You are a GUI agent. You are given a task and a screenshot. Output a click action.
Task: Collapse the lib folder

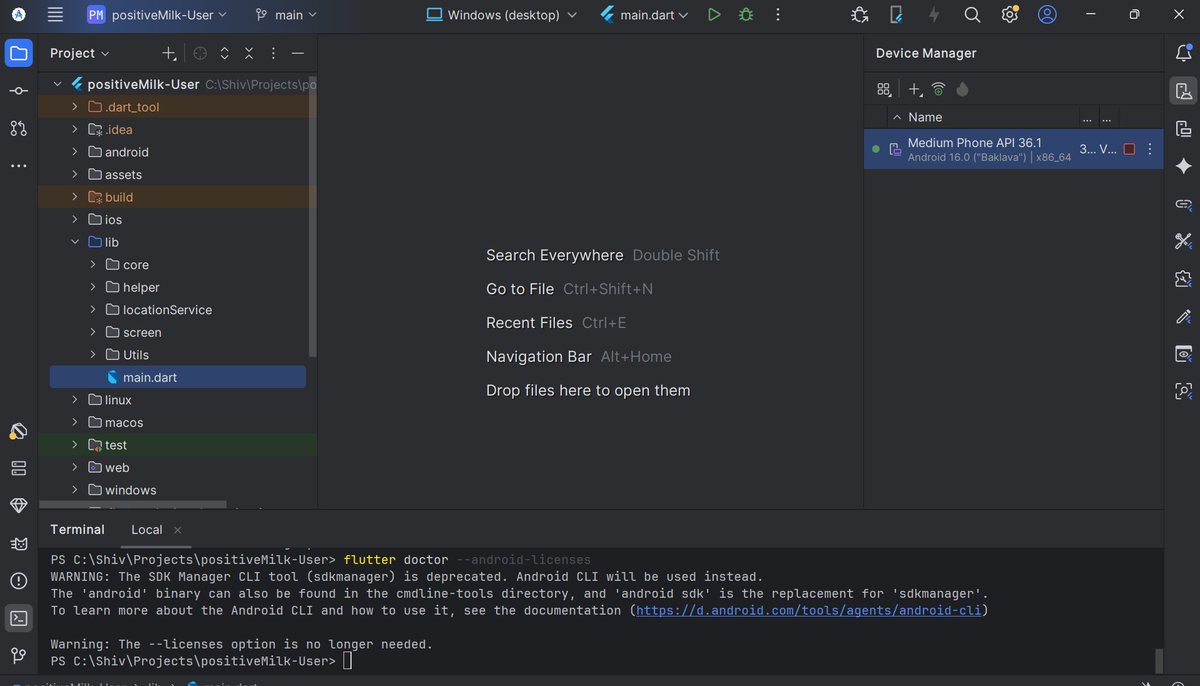coord(75,242)
